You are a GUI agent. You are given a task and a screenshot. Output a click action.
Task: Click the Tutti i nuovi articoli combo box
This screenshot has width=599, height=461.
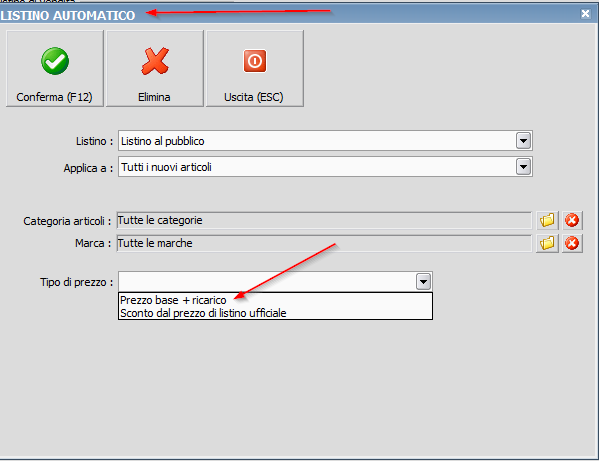(325, 167)
